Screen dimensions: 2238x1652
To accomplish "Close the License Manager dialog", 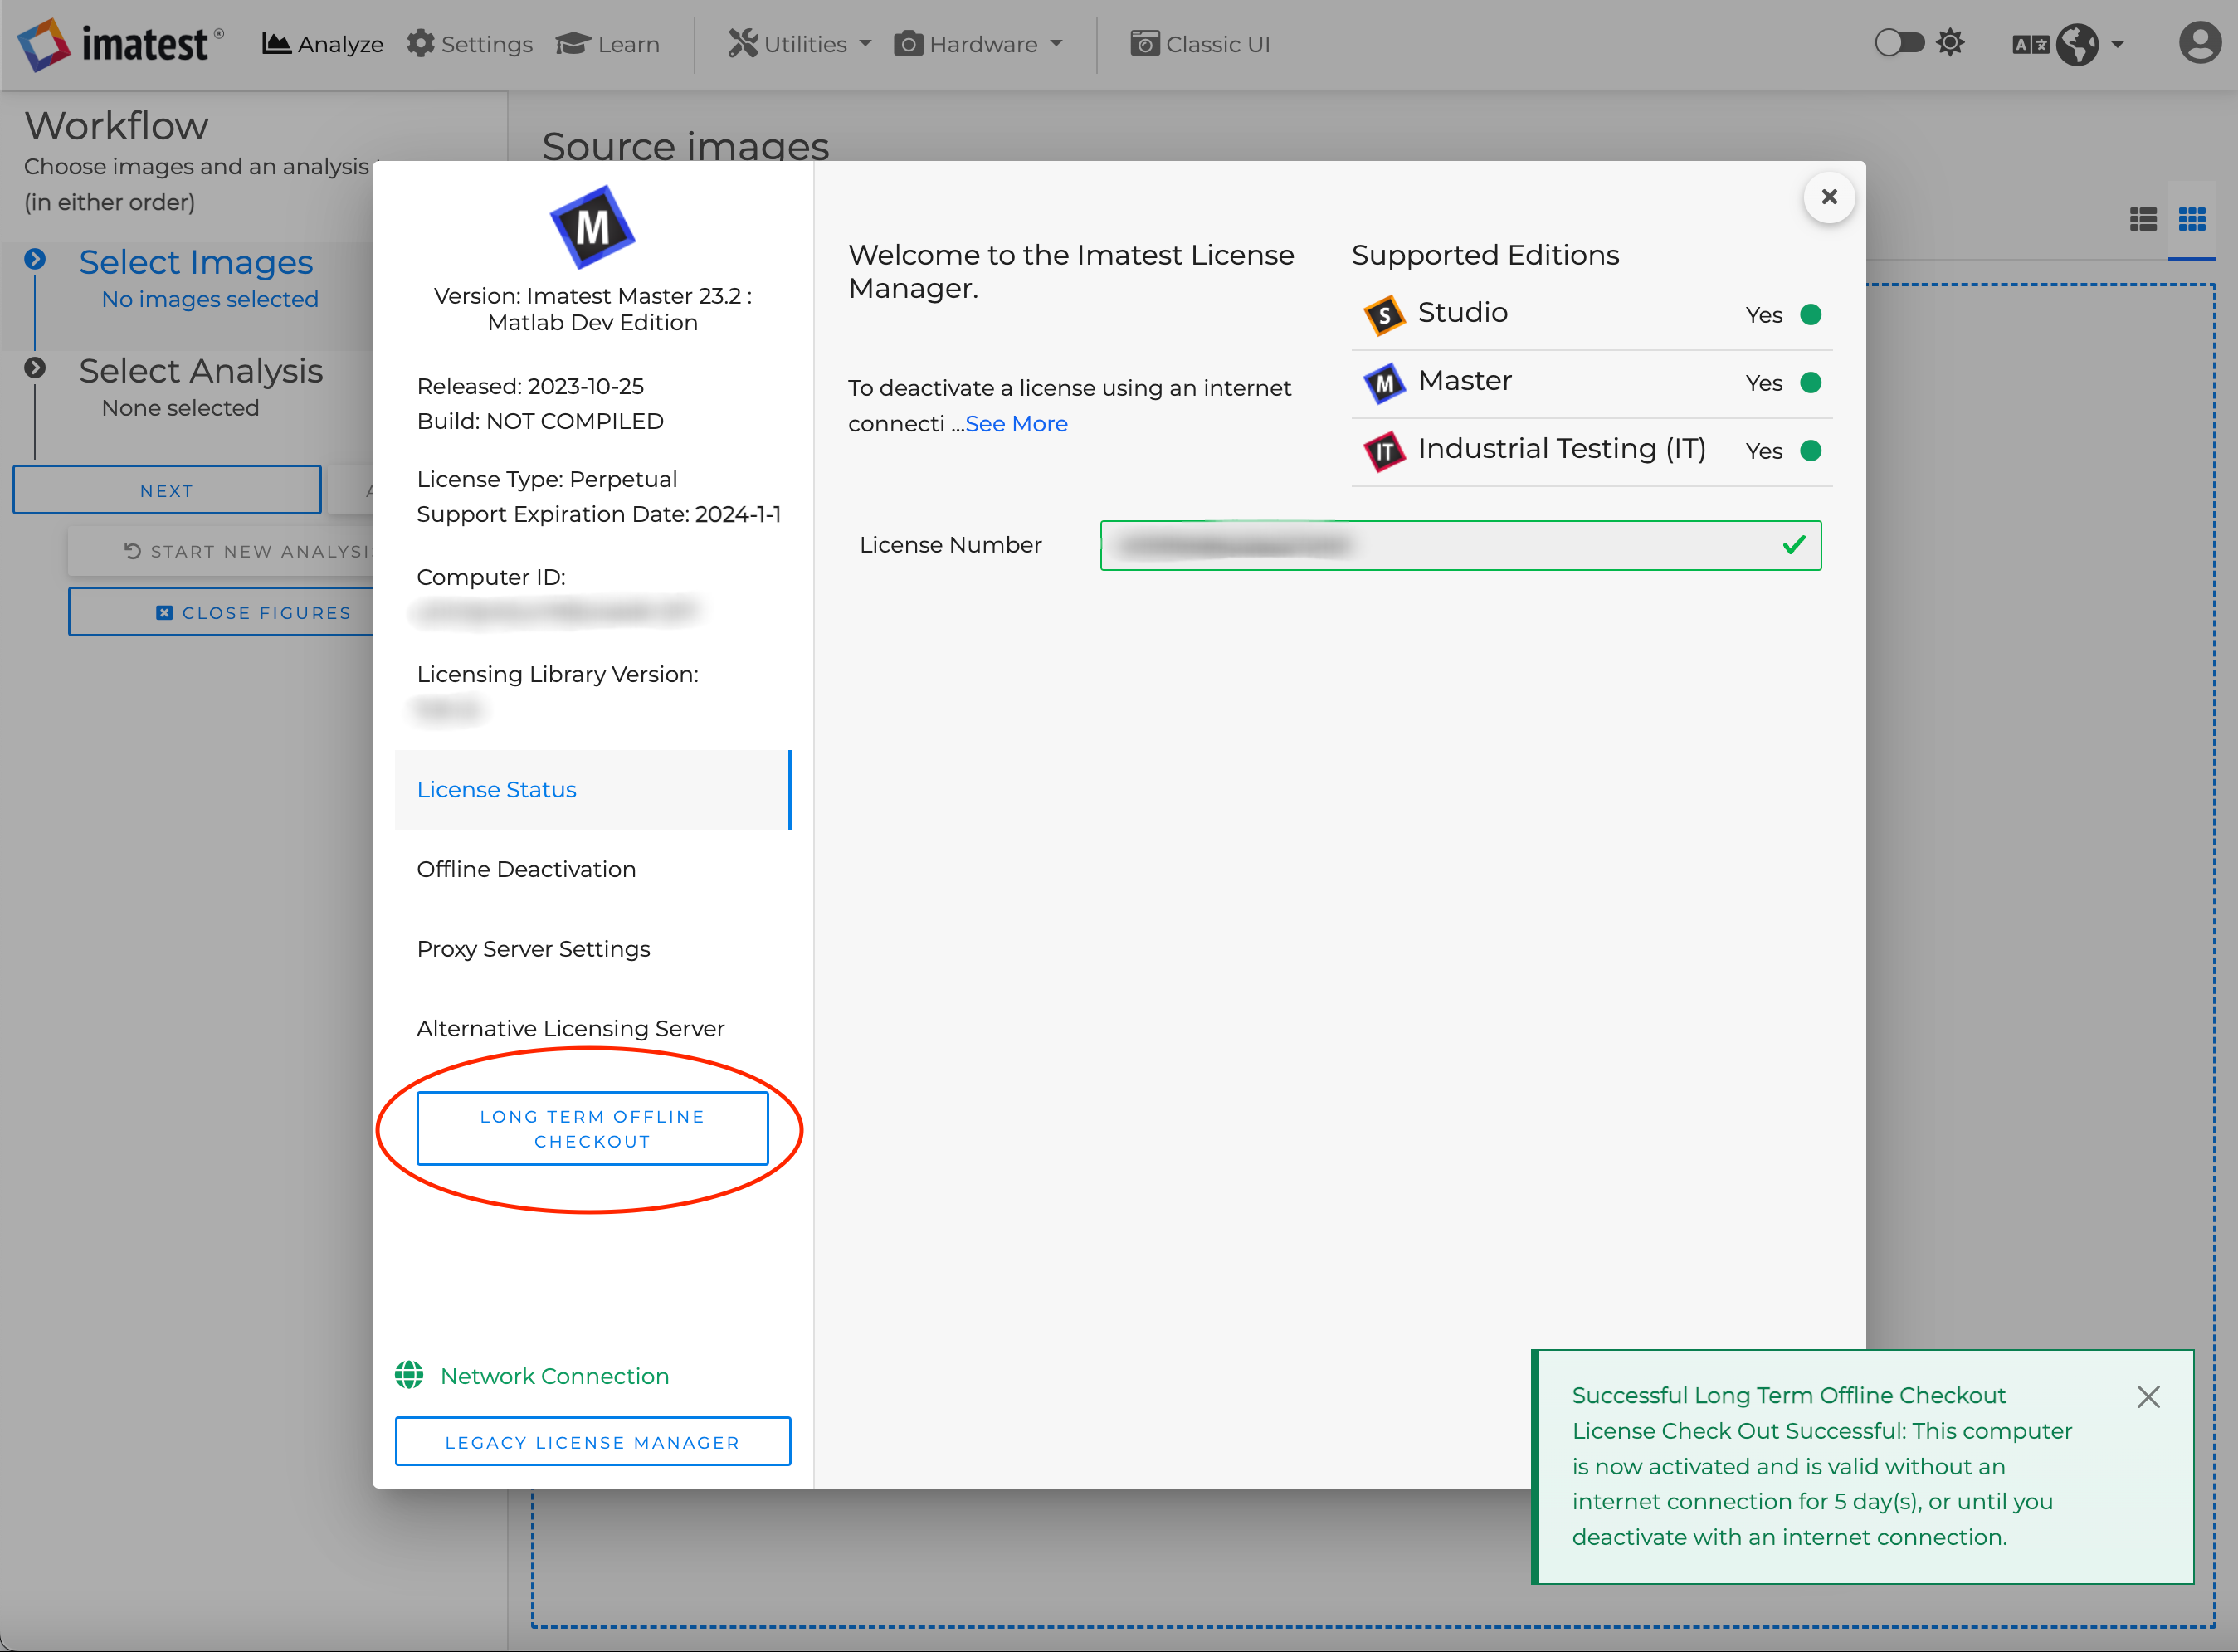I will click(x=1829, y=197).
